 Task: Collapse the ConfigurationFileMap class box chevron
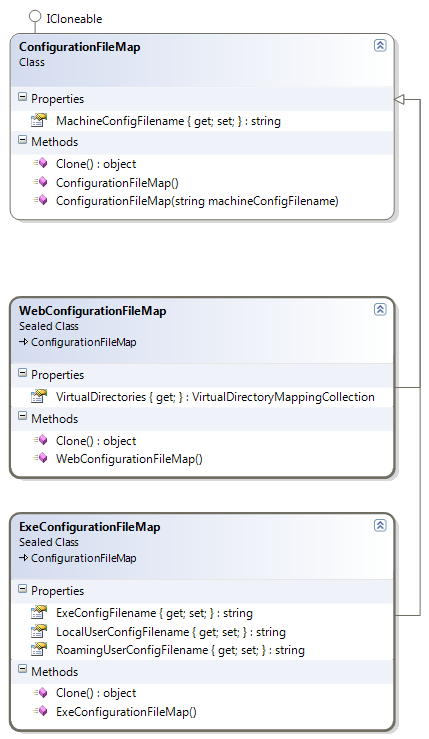(380, 45)
